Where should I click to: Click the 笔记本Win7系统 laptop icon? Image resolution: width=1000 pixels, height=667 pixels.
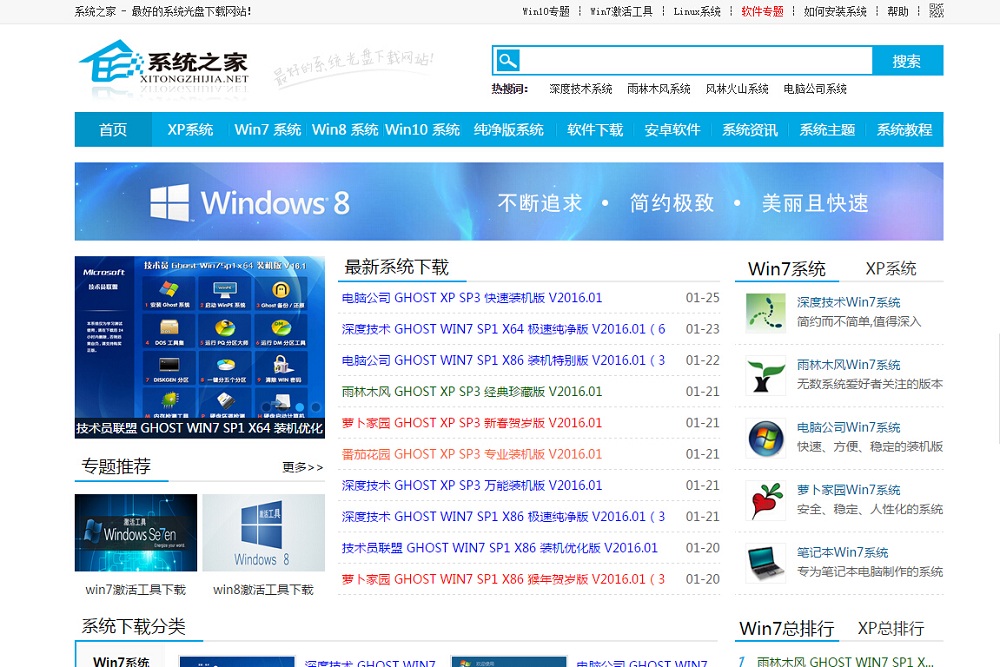coord(765,562)
